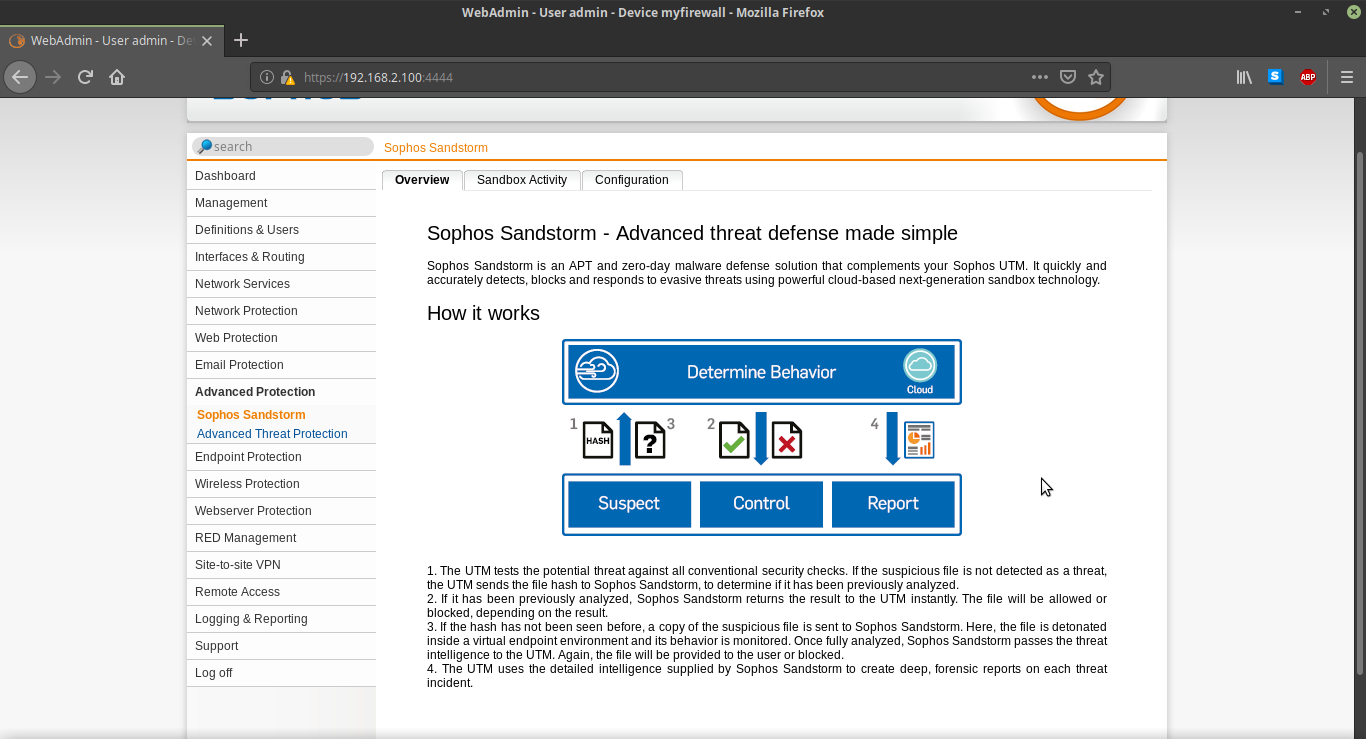Viewport: 1366px width, 739px height.
Task: Open the Firefox hamburger menu
Action: click(x=1346, y=77)
